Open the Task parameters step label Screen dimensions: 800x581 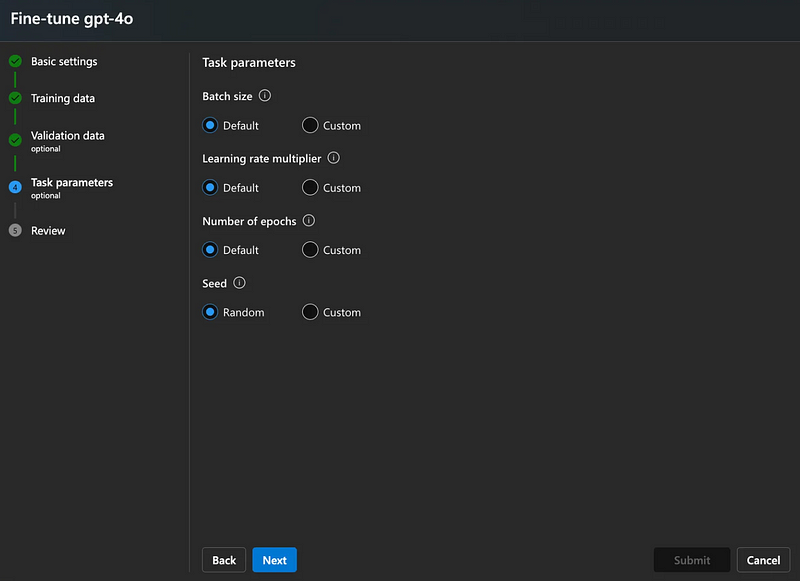tap(72, 188)
